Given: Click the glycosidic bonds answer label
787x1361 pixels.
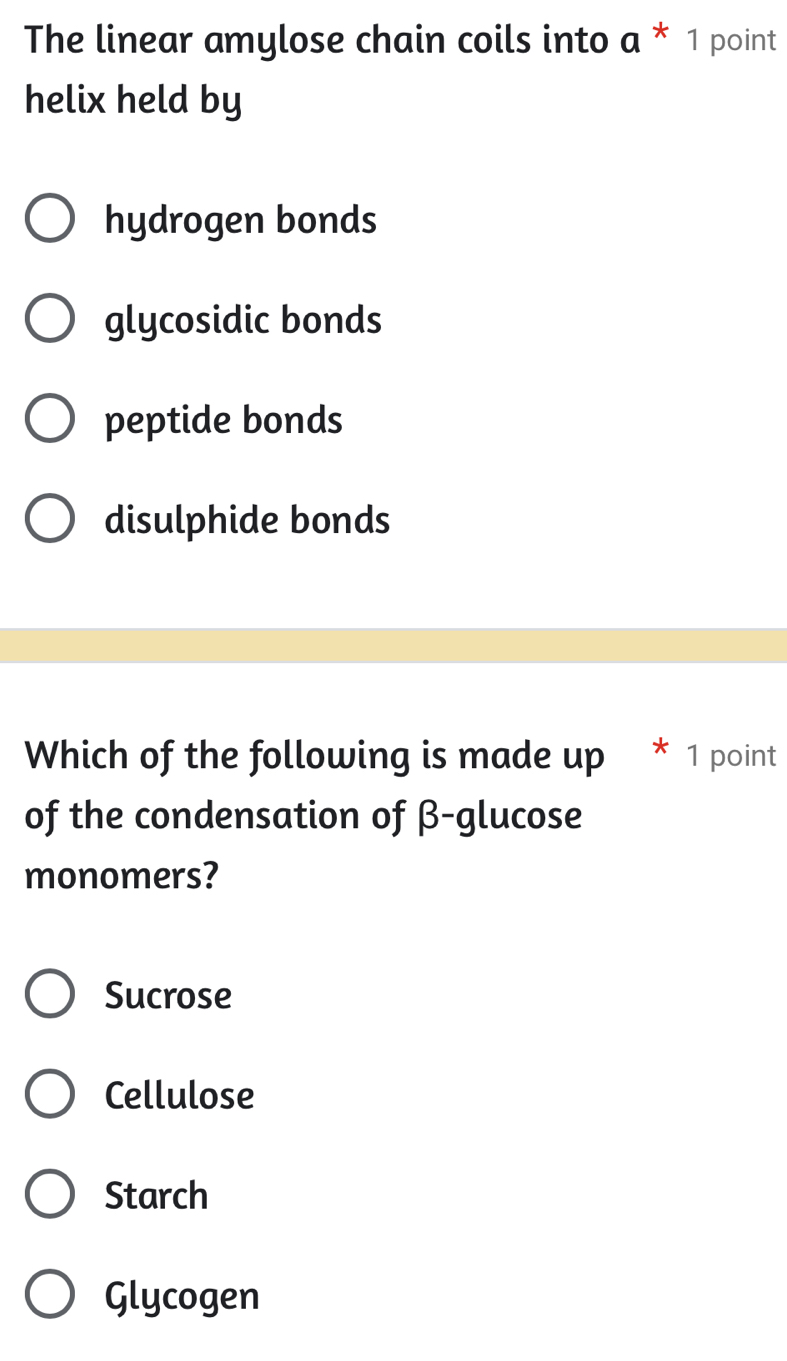Looking at the screenshot, I should (x=243, y=319).
